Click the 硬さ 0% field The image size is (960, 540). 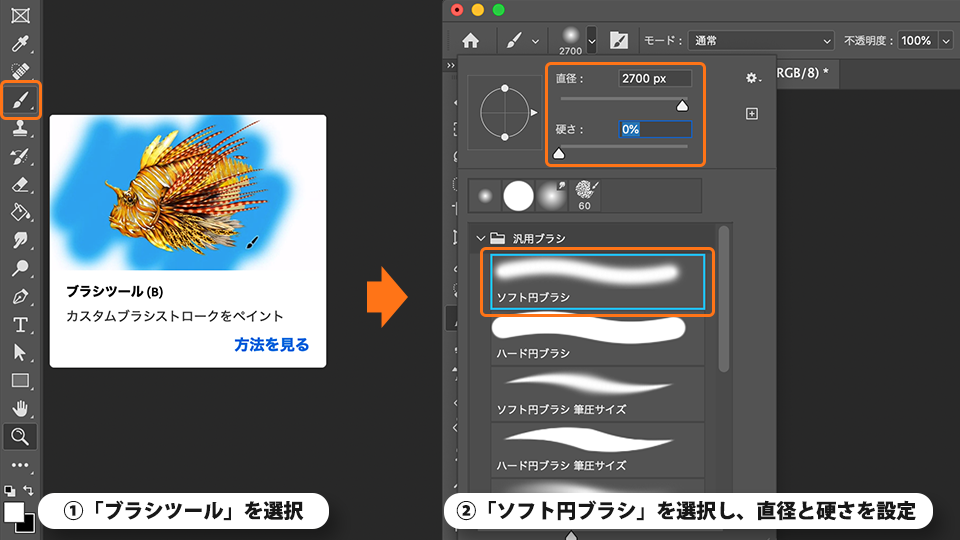click(x=655, y=129)
